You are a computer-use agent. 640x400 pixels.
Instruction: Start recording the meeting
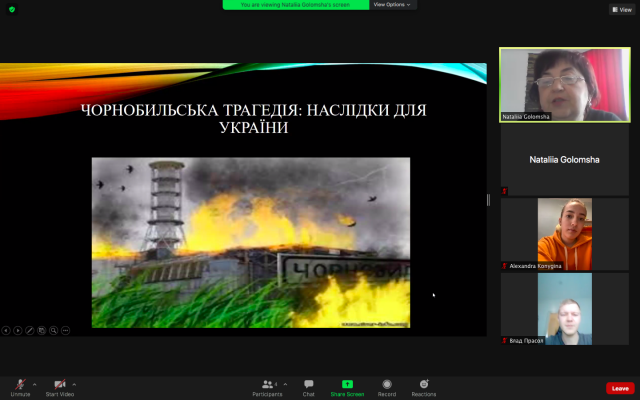(x=387, y=386)
